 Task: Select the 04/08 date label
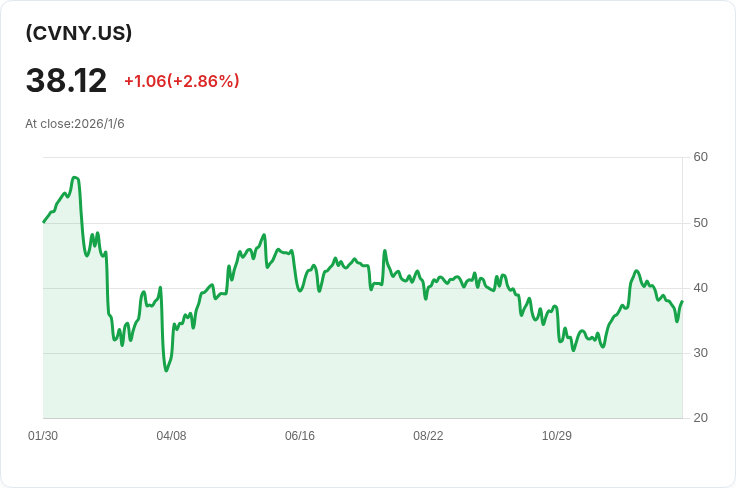pyautogui.click(x=171, y=436)
